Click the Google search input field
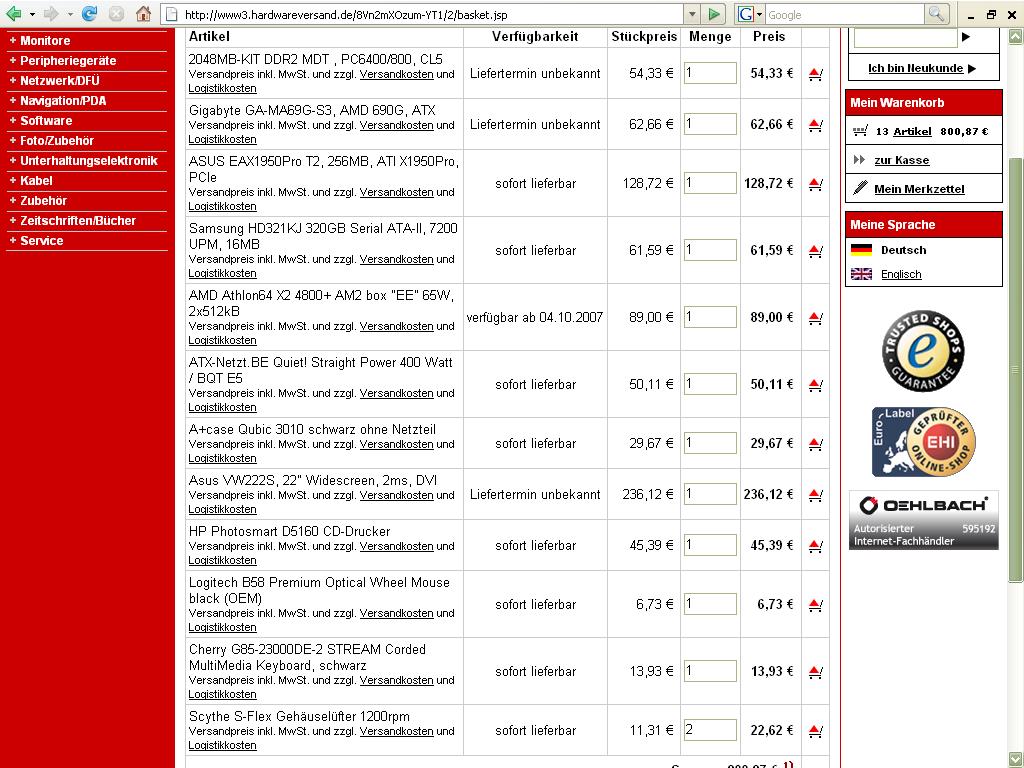Image resolution: width=1024 pixels, height=768 pixels. [844, 14]
